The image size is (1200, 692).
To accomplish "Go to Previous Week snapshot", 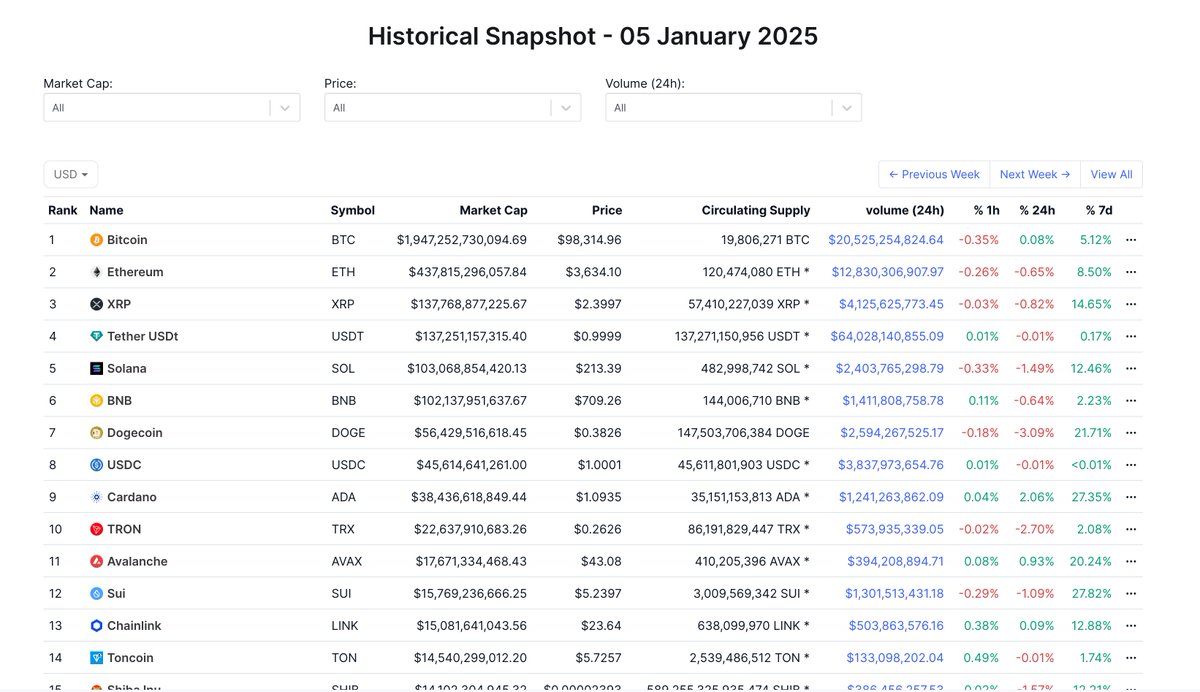I will (x=934, y=174).
